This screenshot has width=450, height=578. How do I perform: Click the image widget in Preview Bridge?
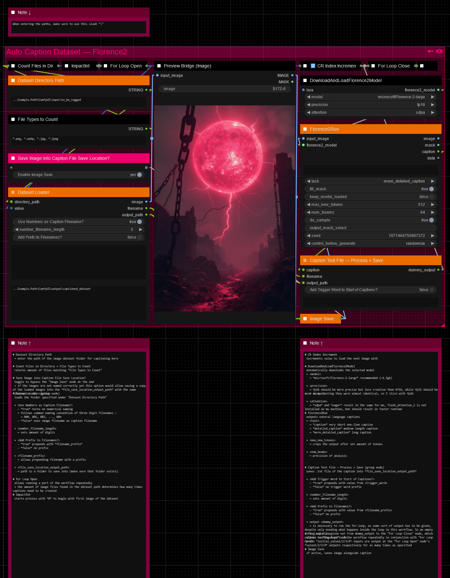[x=224, y=89]
